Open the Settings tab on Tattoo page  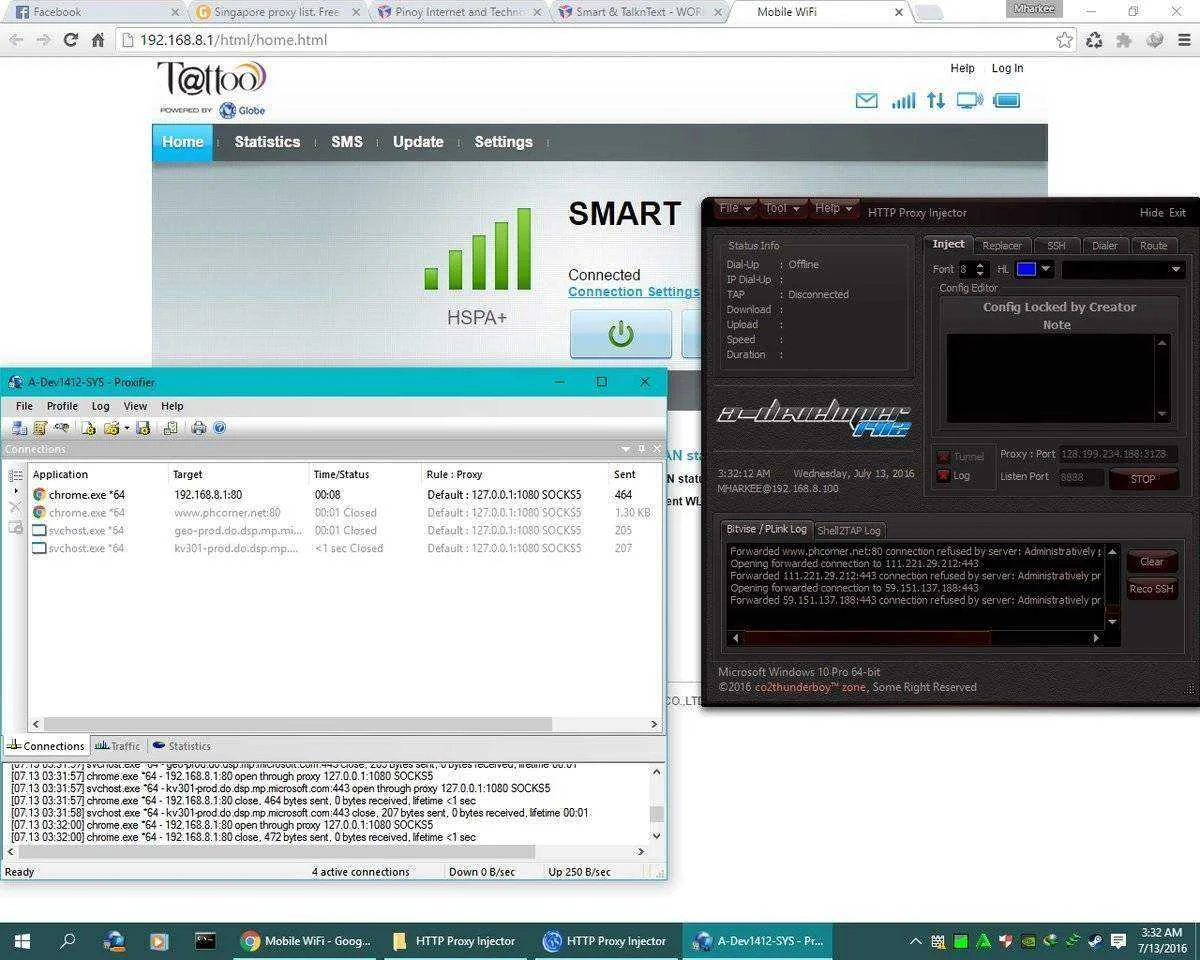(x=503, y=142)
